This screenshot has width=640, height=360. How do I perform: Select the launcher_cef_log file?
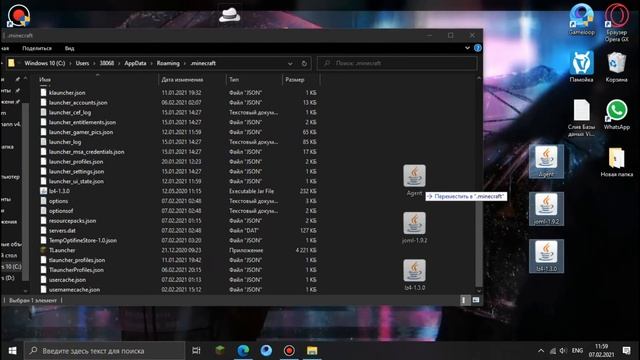(178, 112)
